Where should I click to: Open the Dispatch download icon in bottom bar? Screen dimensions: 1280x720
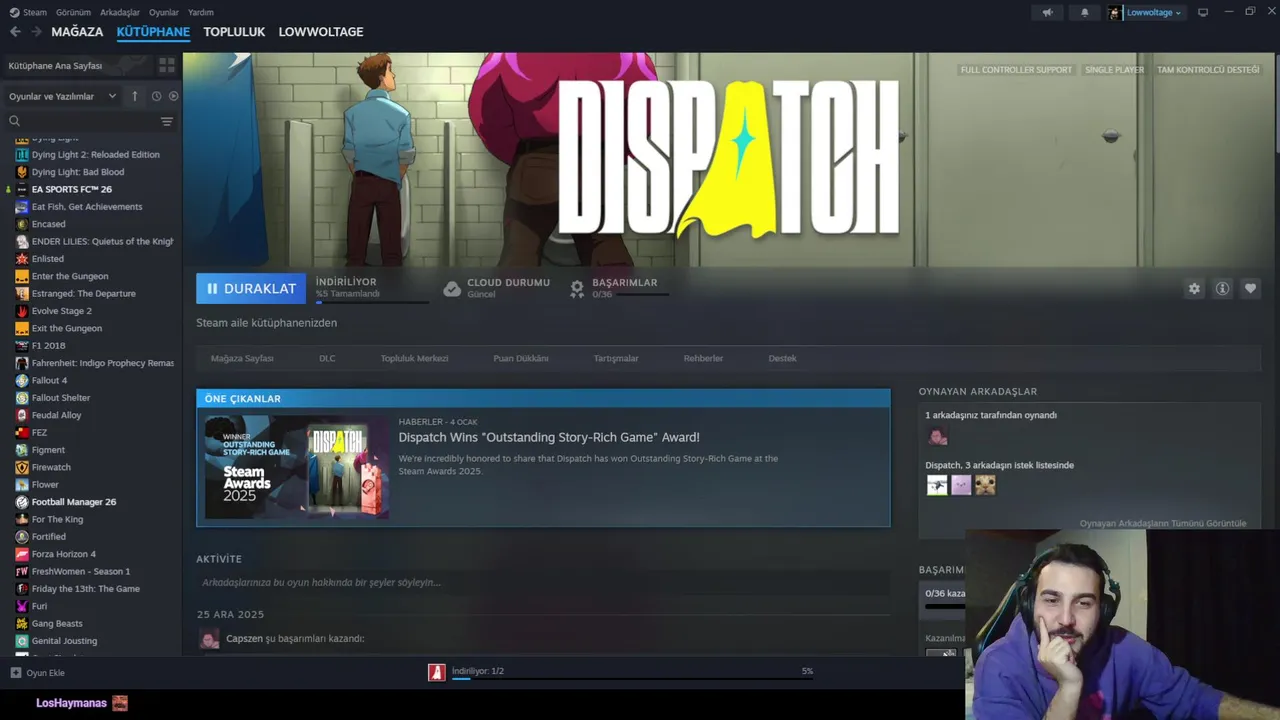click(x=436, y=672)
